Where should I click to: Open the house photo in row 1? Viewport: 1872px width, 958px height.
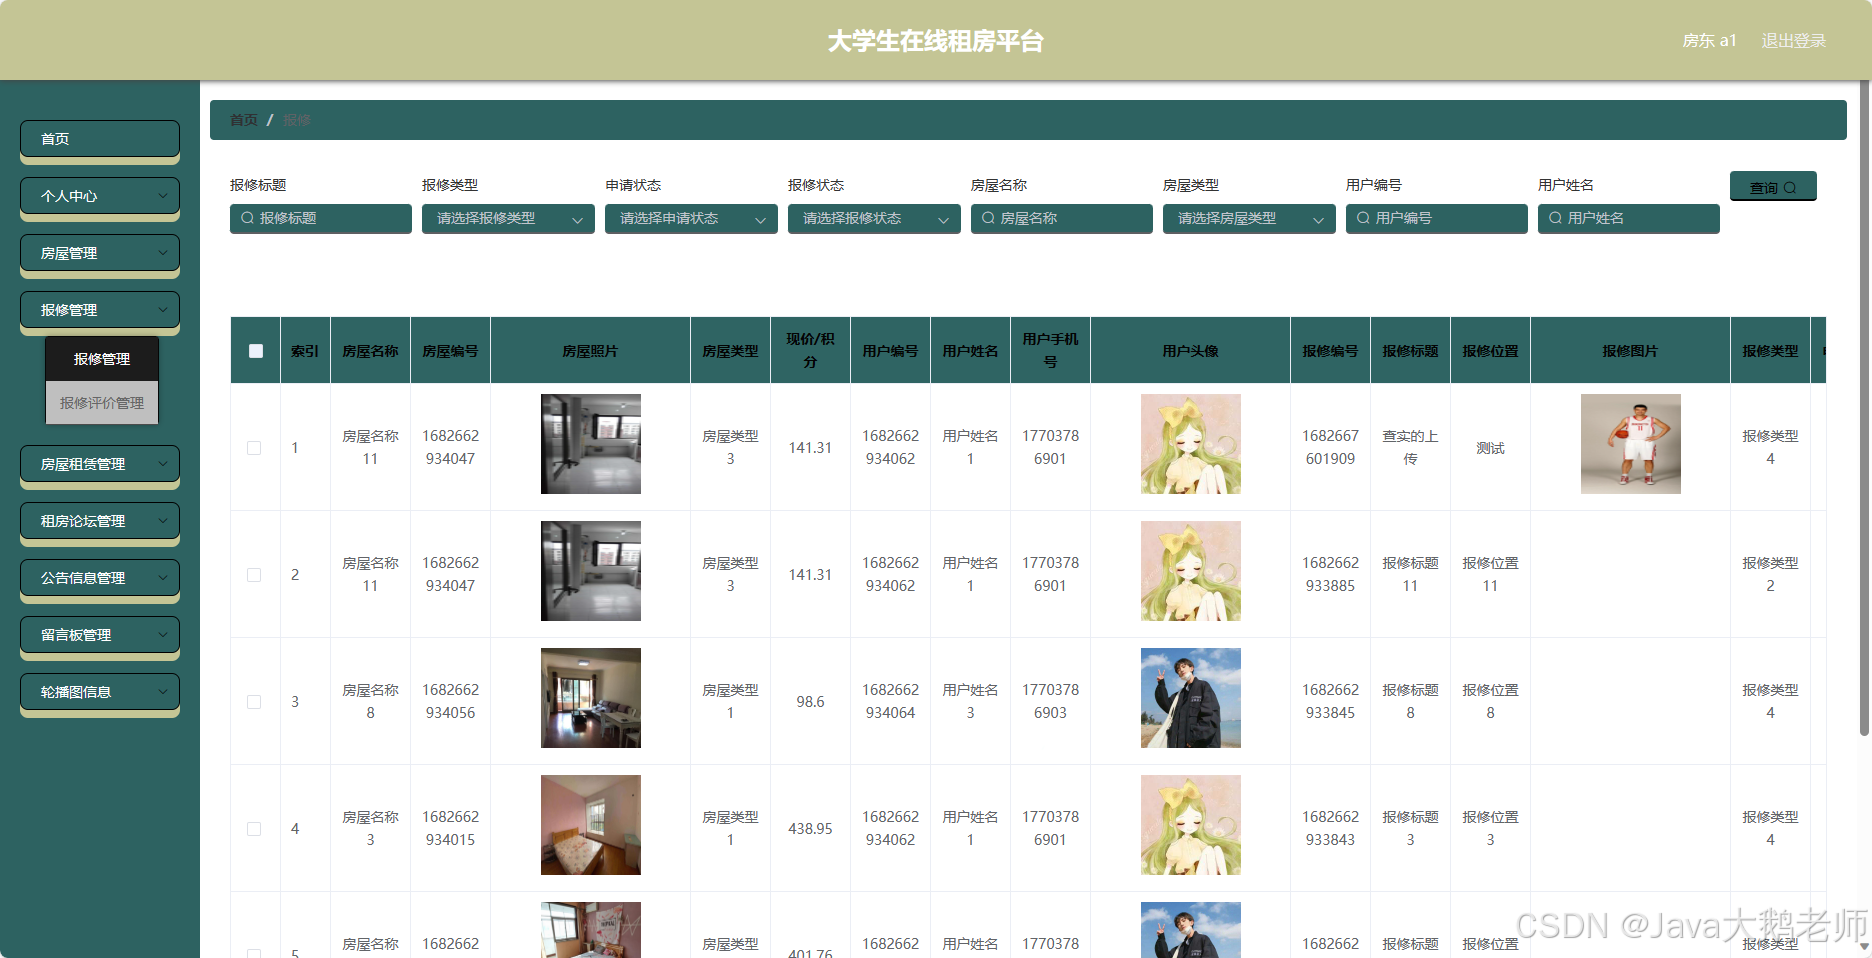coord(591,444)
